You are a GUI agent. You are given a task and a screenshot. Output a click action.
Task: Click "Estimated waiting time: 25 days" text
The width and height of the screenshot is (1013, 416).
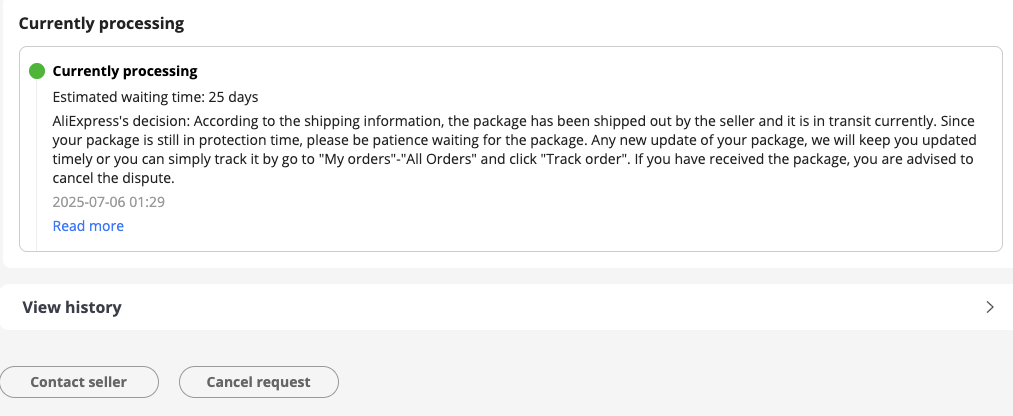coord(155,97)
